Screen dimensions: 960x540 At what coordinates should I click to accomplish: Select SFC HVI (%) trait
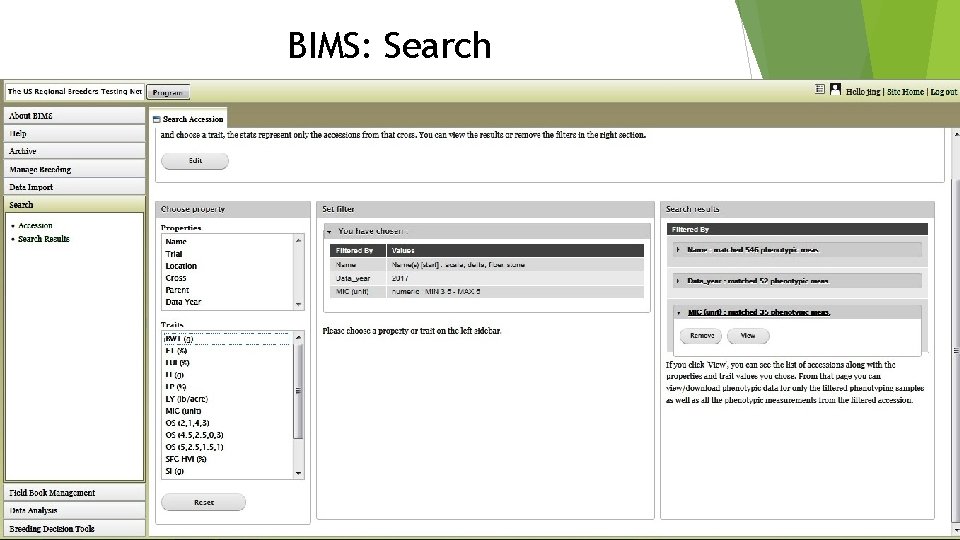click(x=186, y=459)
